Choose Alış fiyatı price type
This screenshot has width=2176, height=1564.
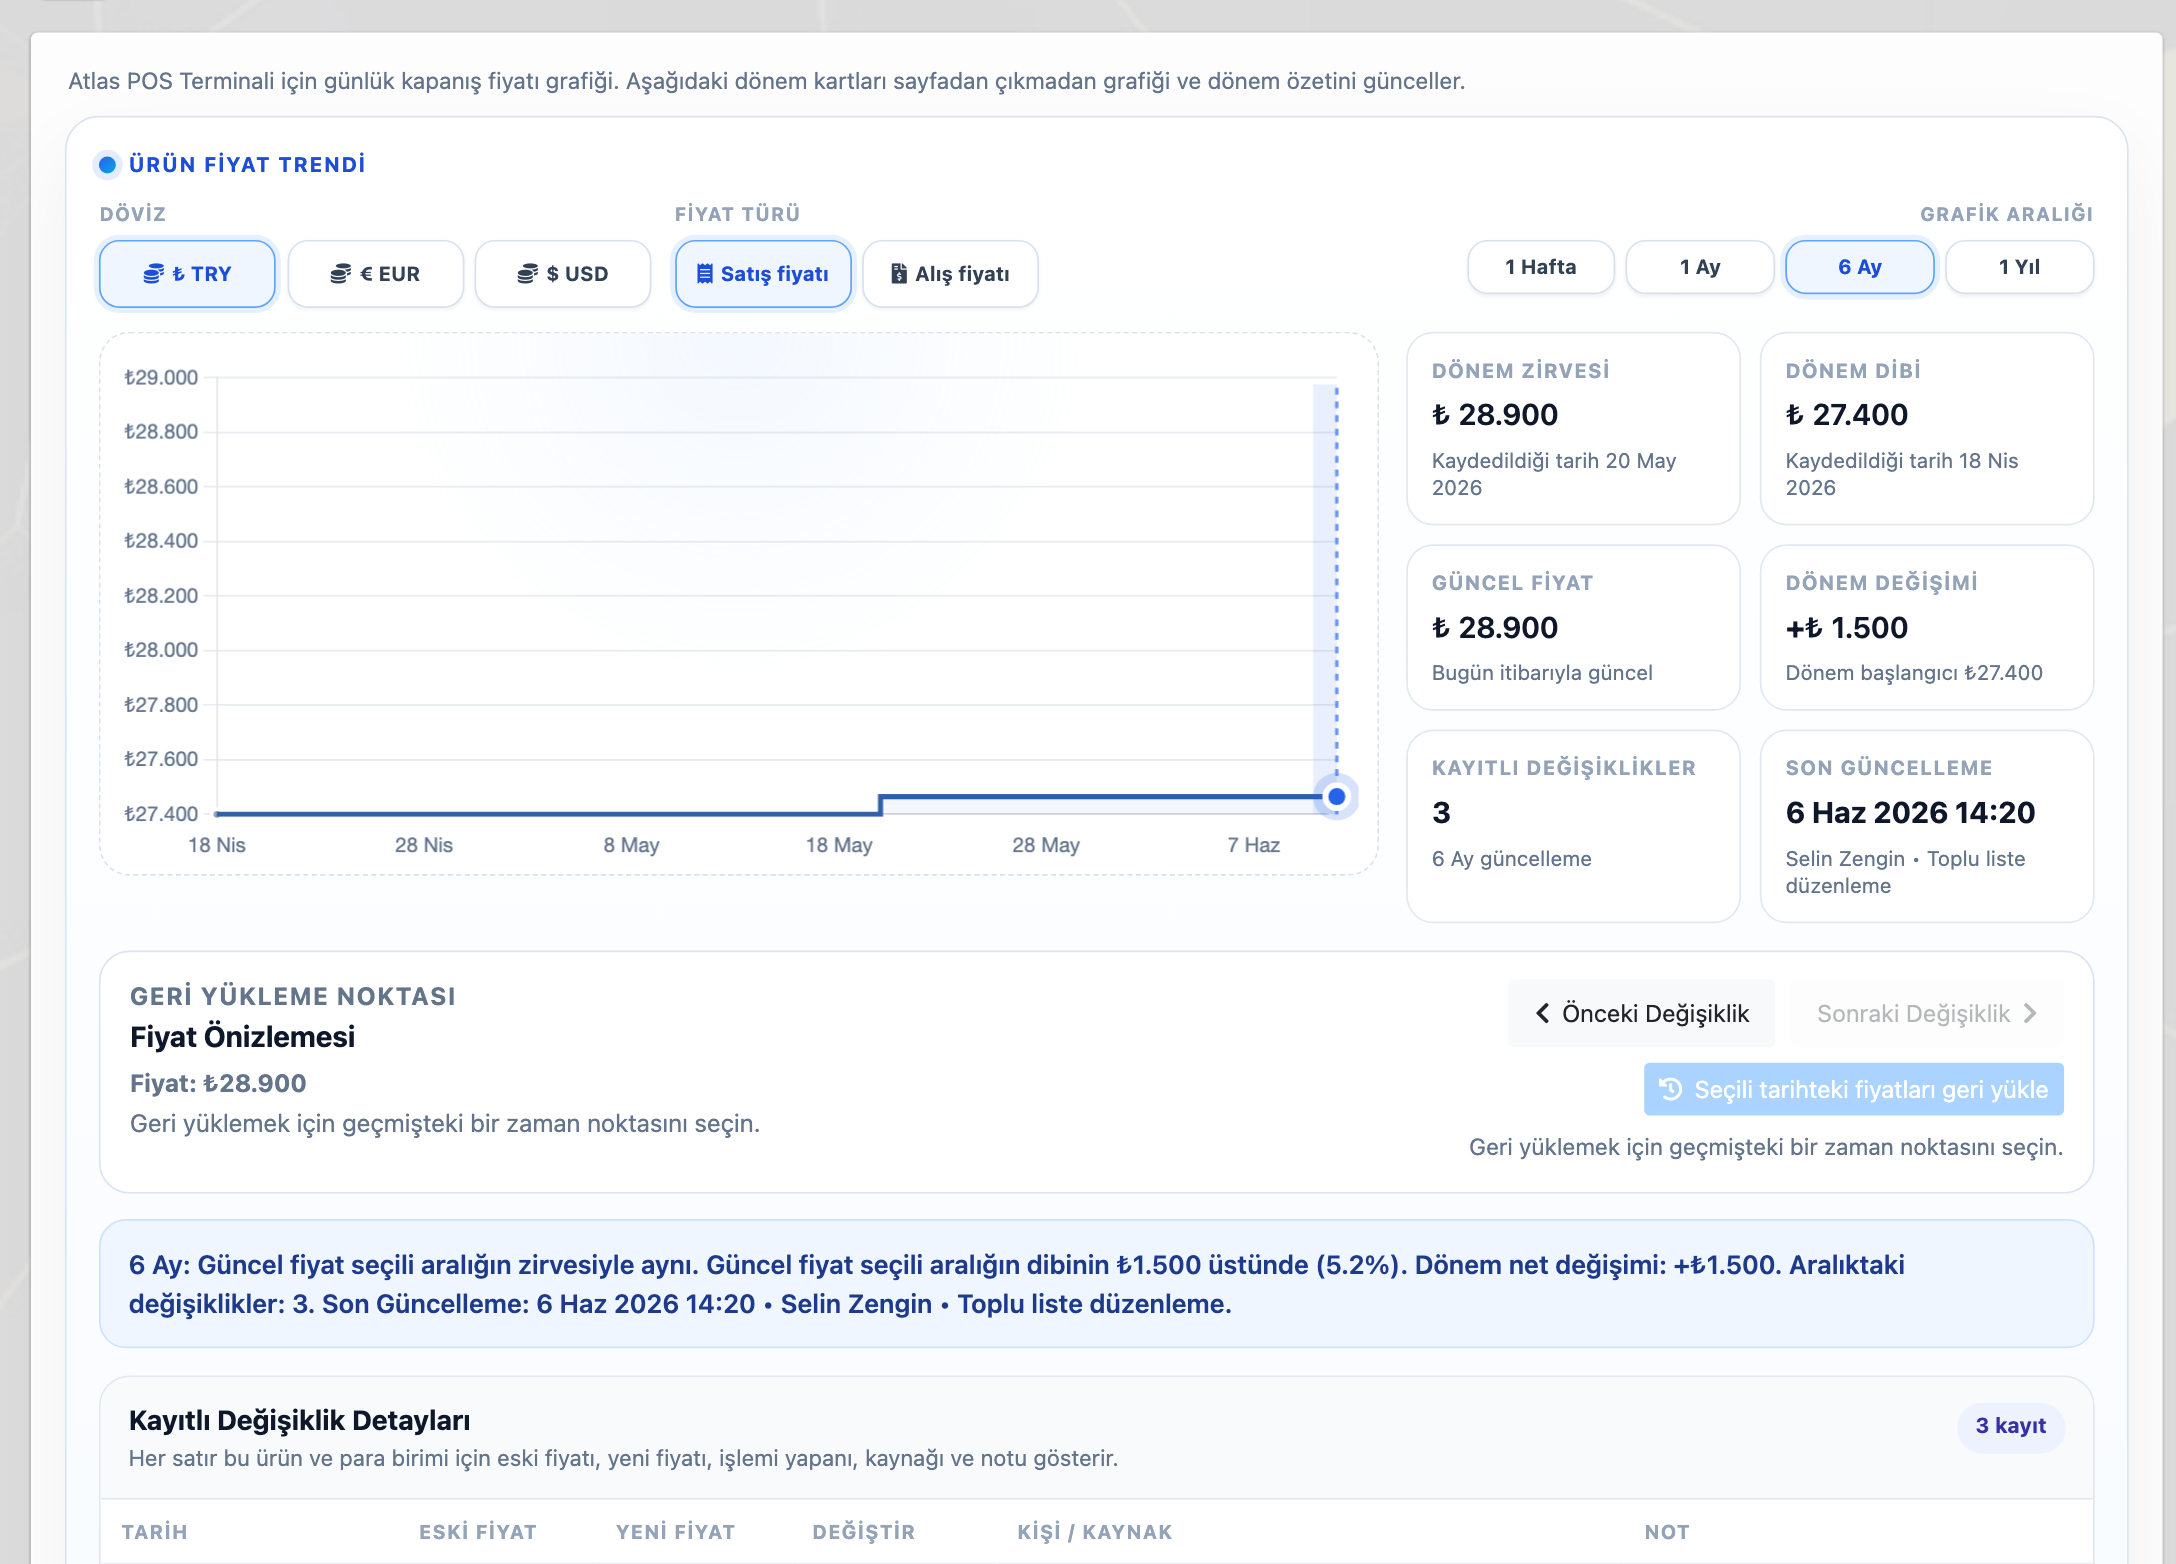(950, 273)
